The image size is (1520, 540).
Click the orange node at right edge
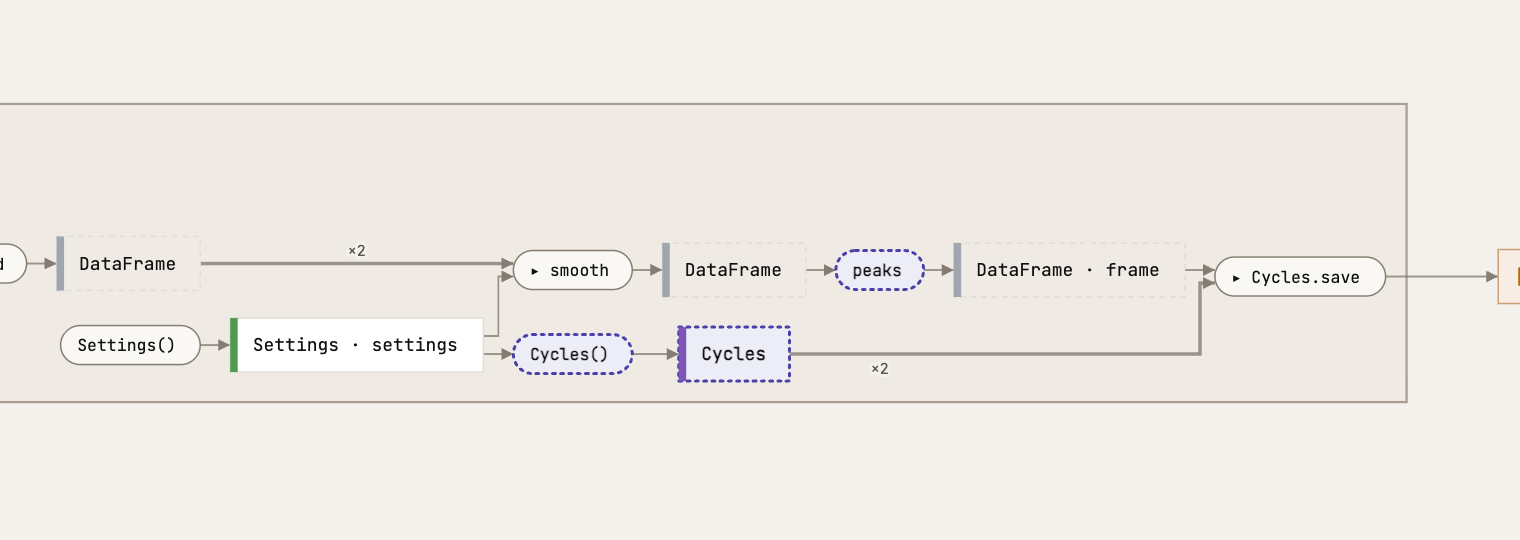(x=1509, y=277)
